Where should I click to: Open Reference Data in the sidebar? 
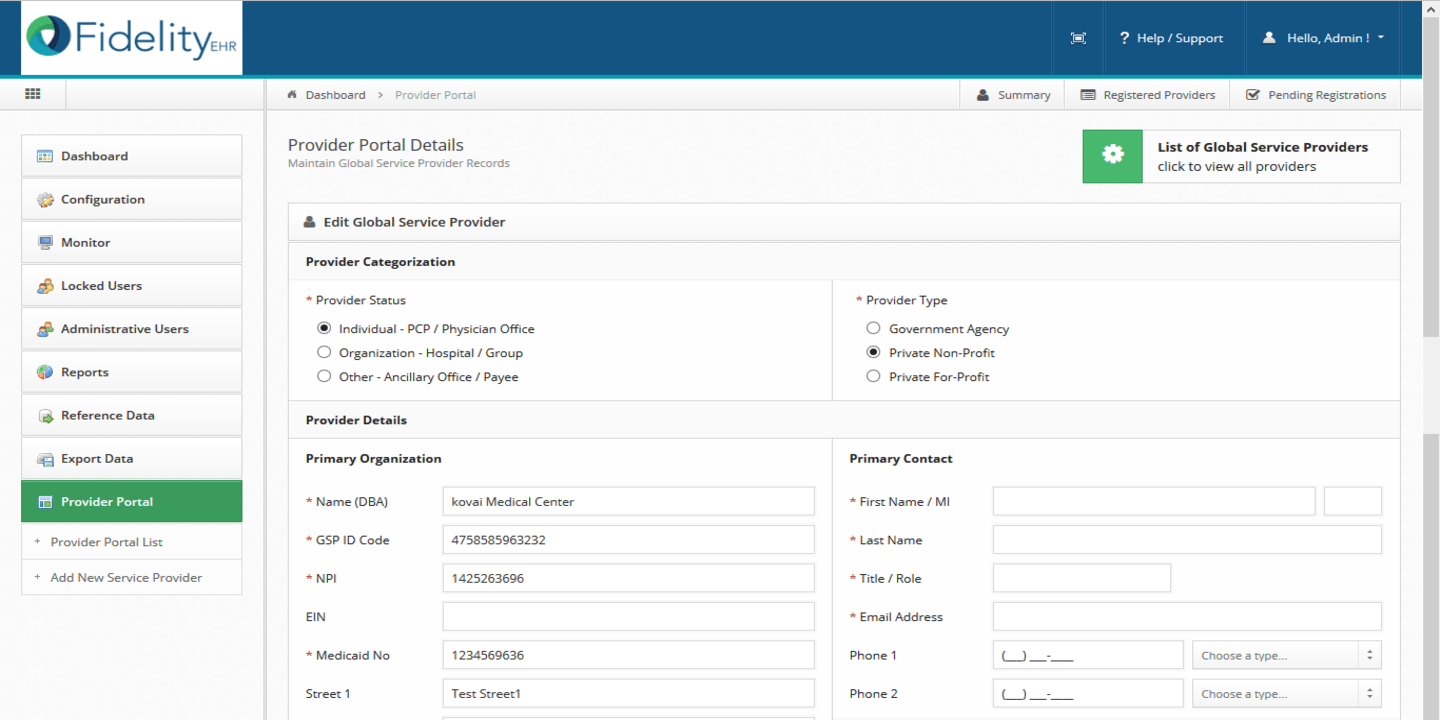[131, 415]
